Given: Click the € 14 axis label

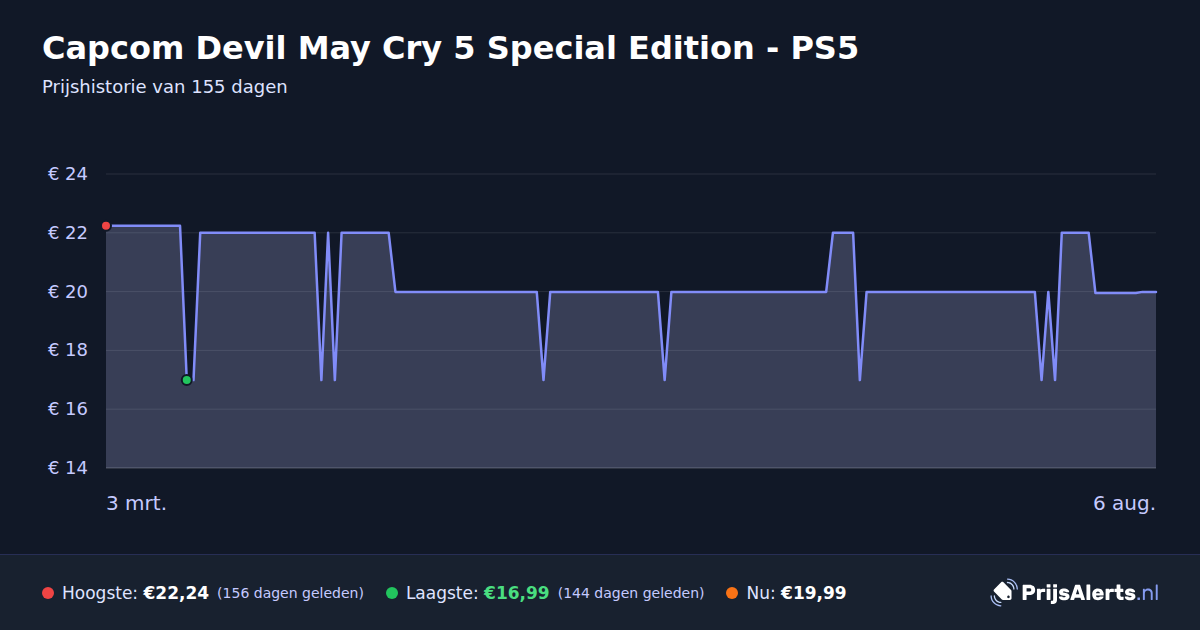Looking at the screenshot, I should tap(68, 468).
